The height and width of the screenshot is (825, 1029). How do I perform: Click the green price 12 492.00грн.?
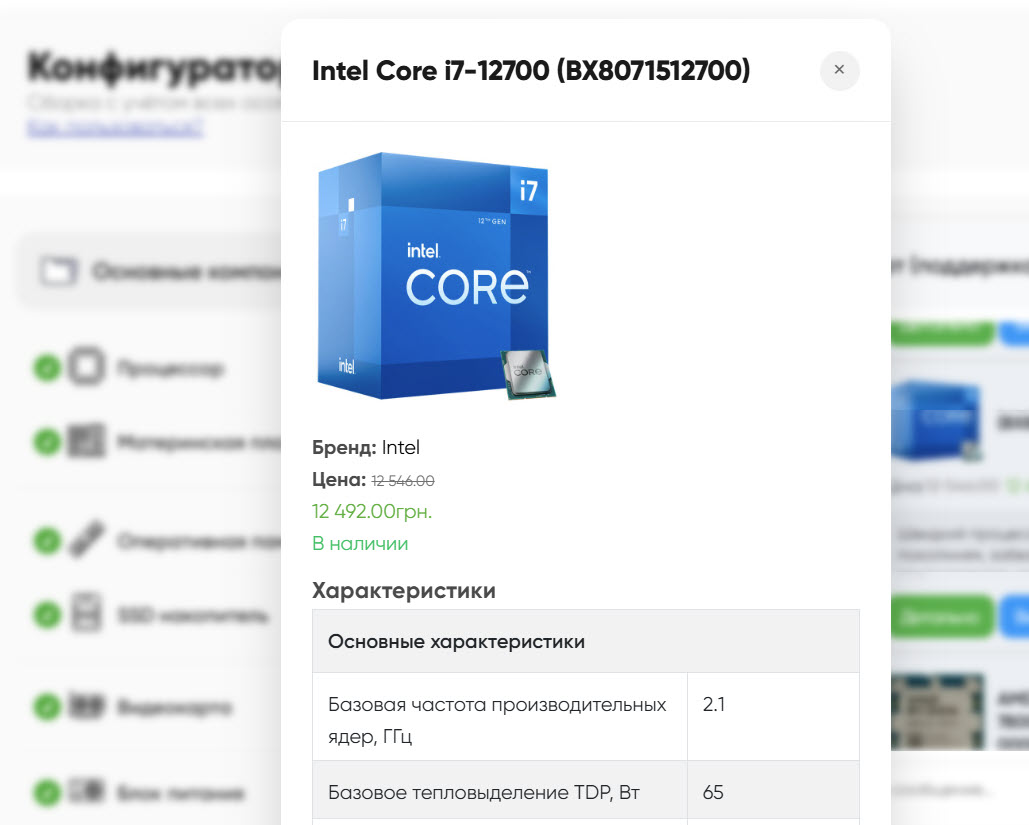[372, 511]
